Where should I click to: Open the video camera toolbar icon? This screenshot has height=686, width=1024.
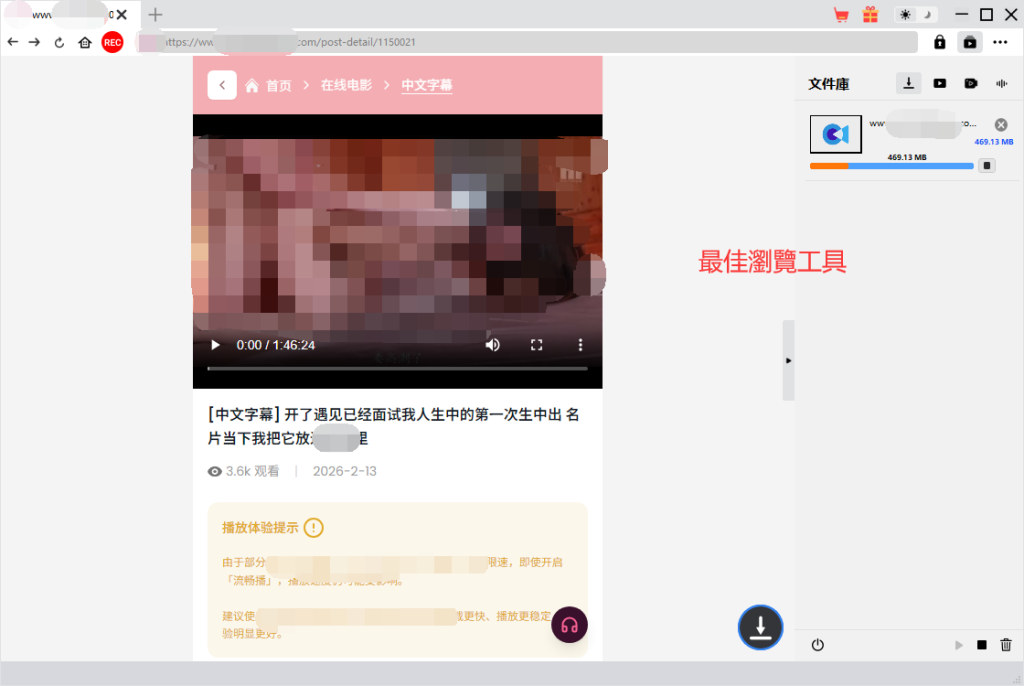[970, 42]
